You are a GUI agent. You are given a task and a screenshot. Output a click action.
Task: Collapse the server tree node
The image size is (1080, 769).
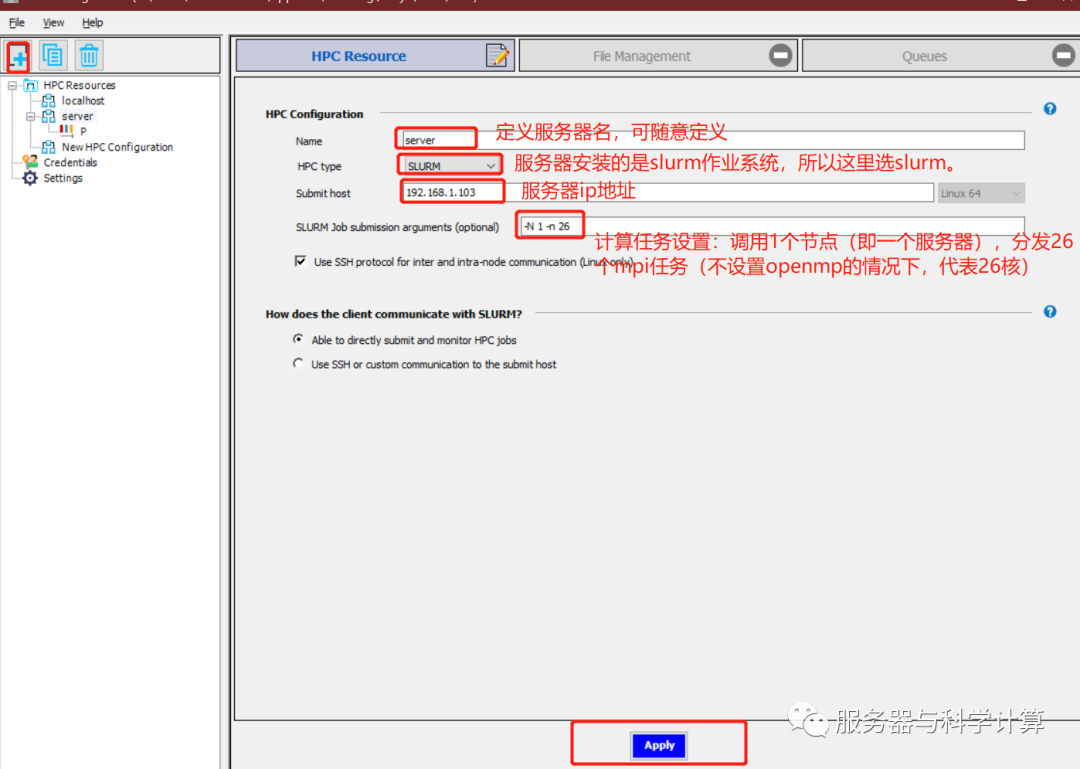click(30, 116)
